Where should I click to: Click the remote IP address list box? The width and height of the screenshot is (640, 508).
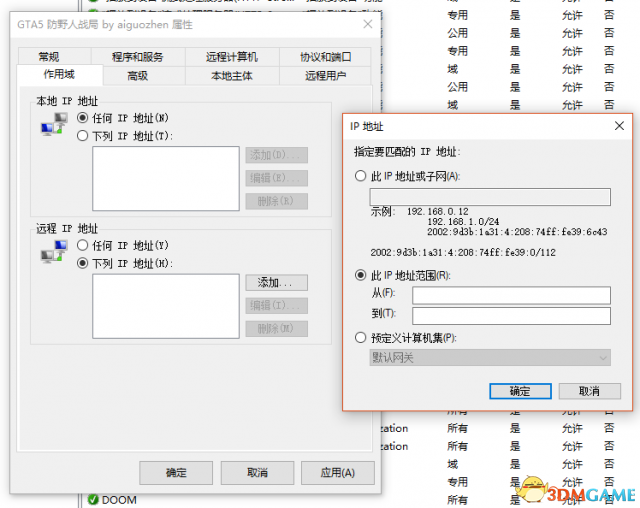(166, 306)
